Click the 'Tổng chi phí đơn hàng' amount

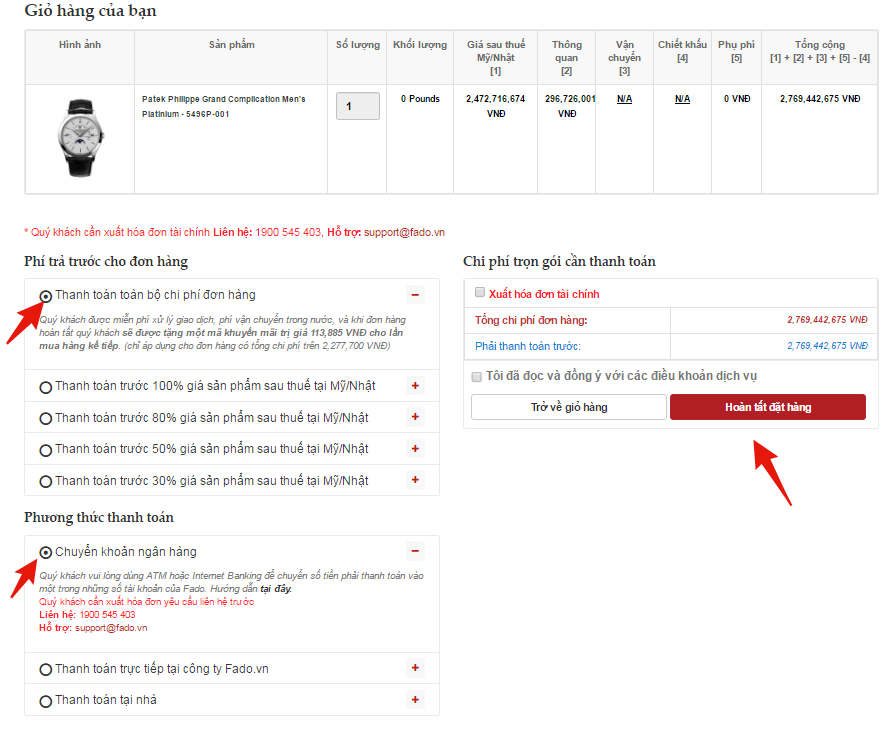[827, 320]
